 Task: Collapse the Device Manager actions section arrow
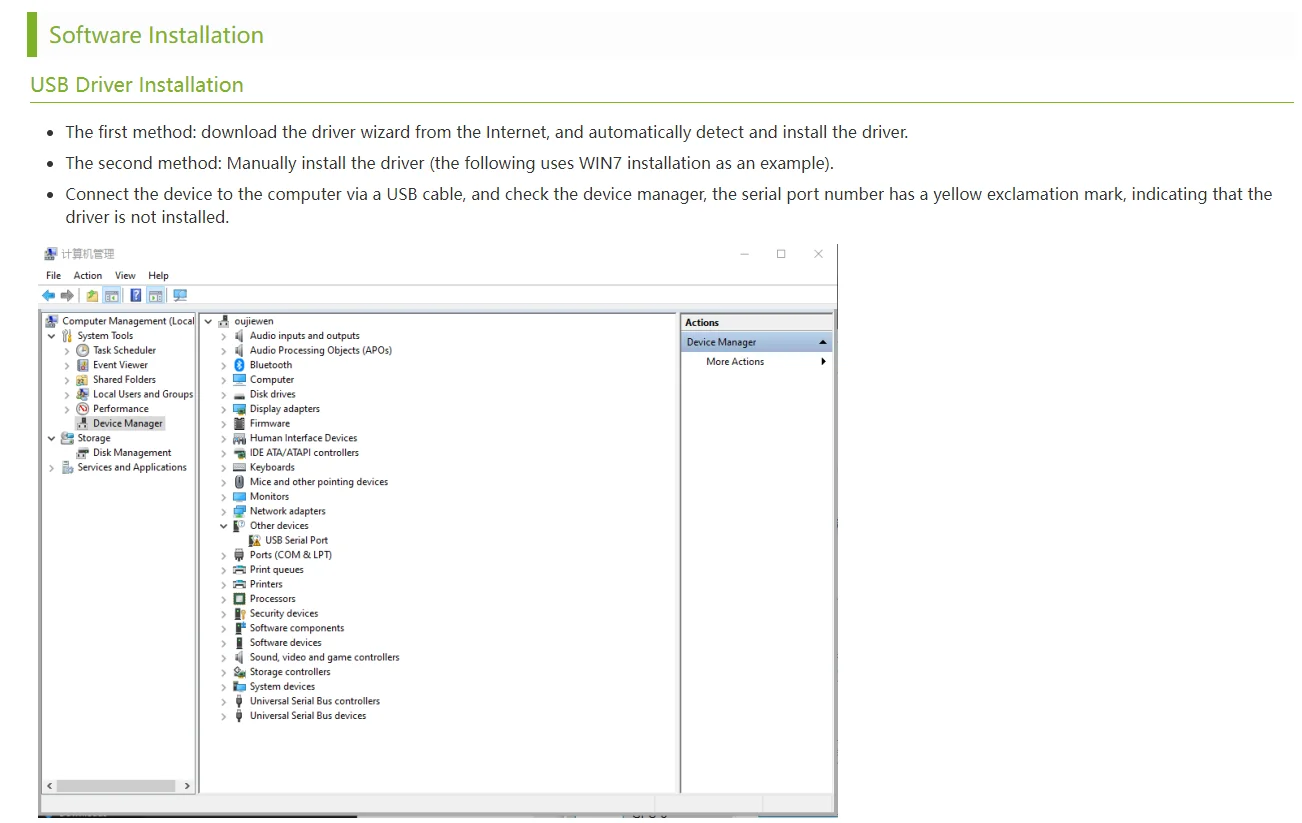click(x=823, y=342)
